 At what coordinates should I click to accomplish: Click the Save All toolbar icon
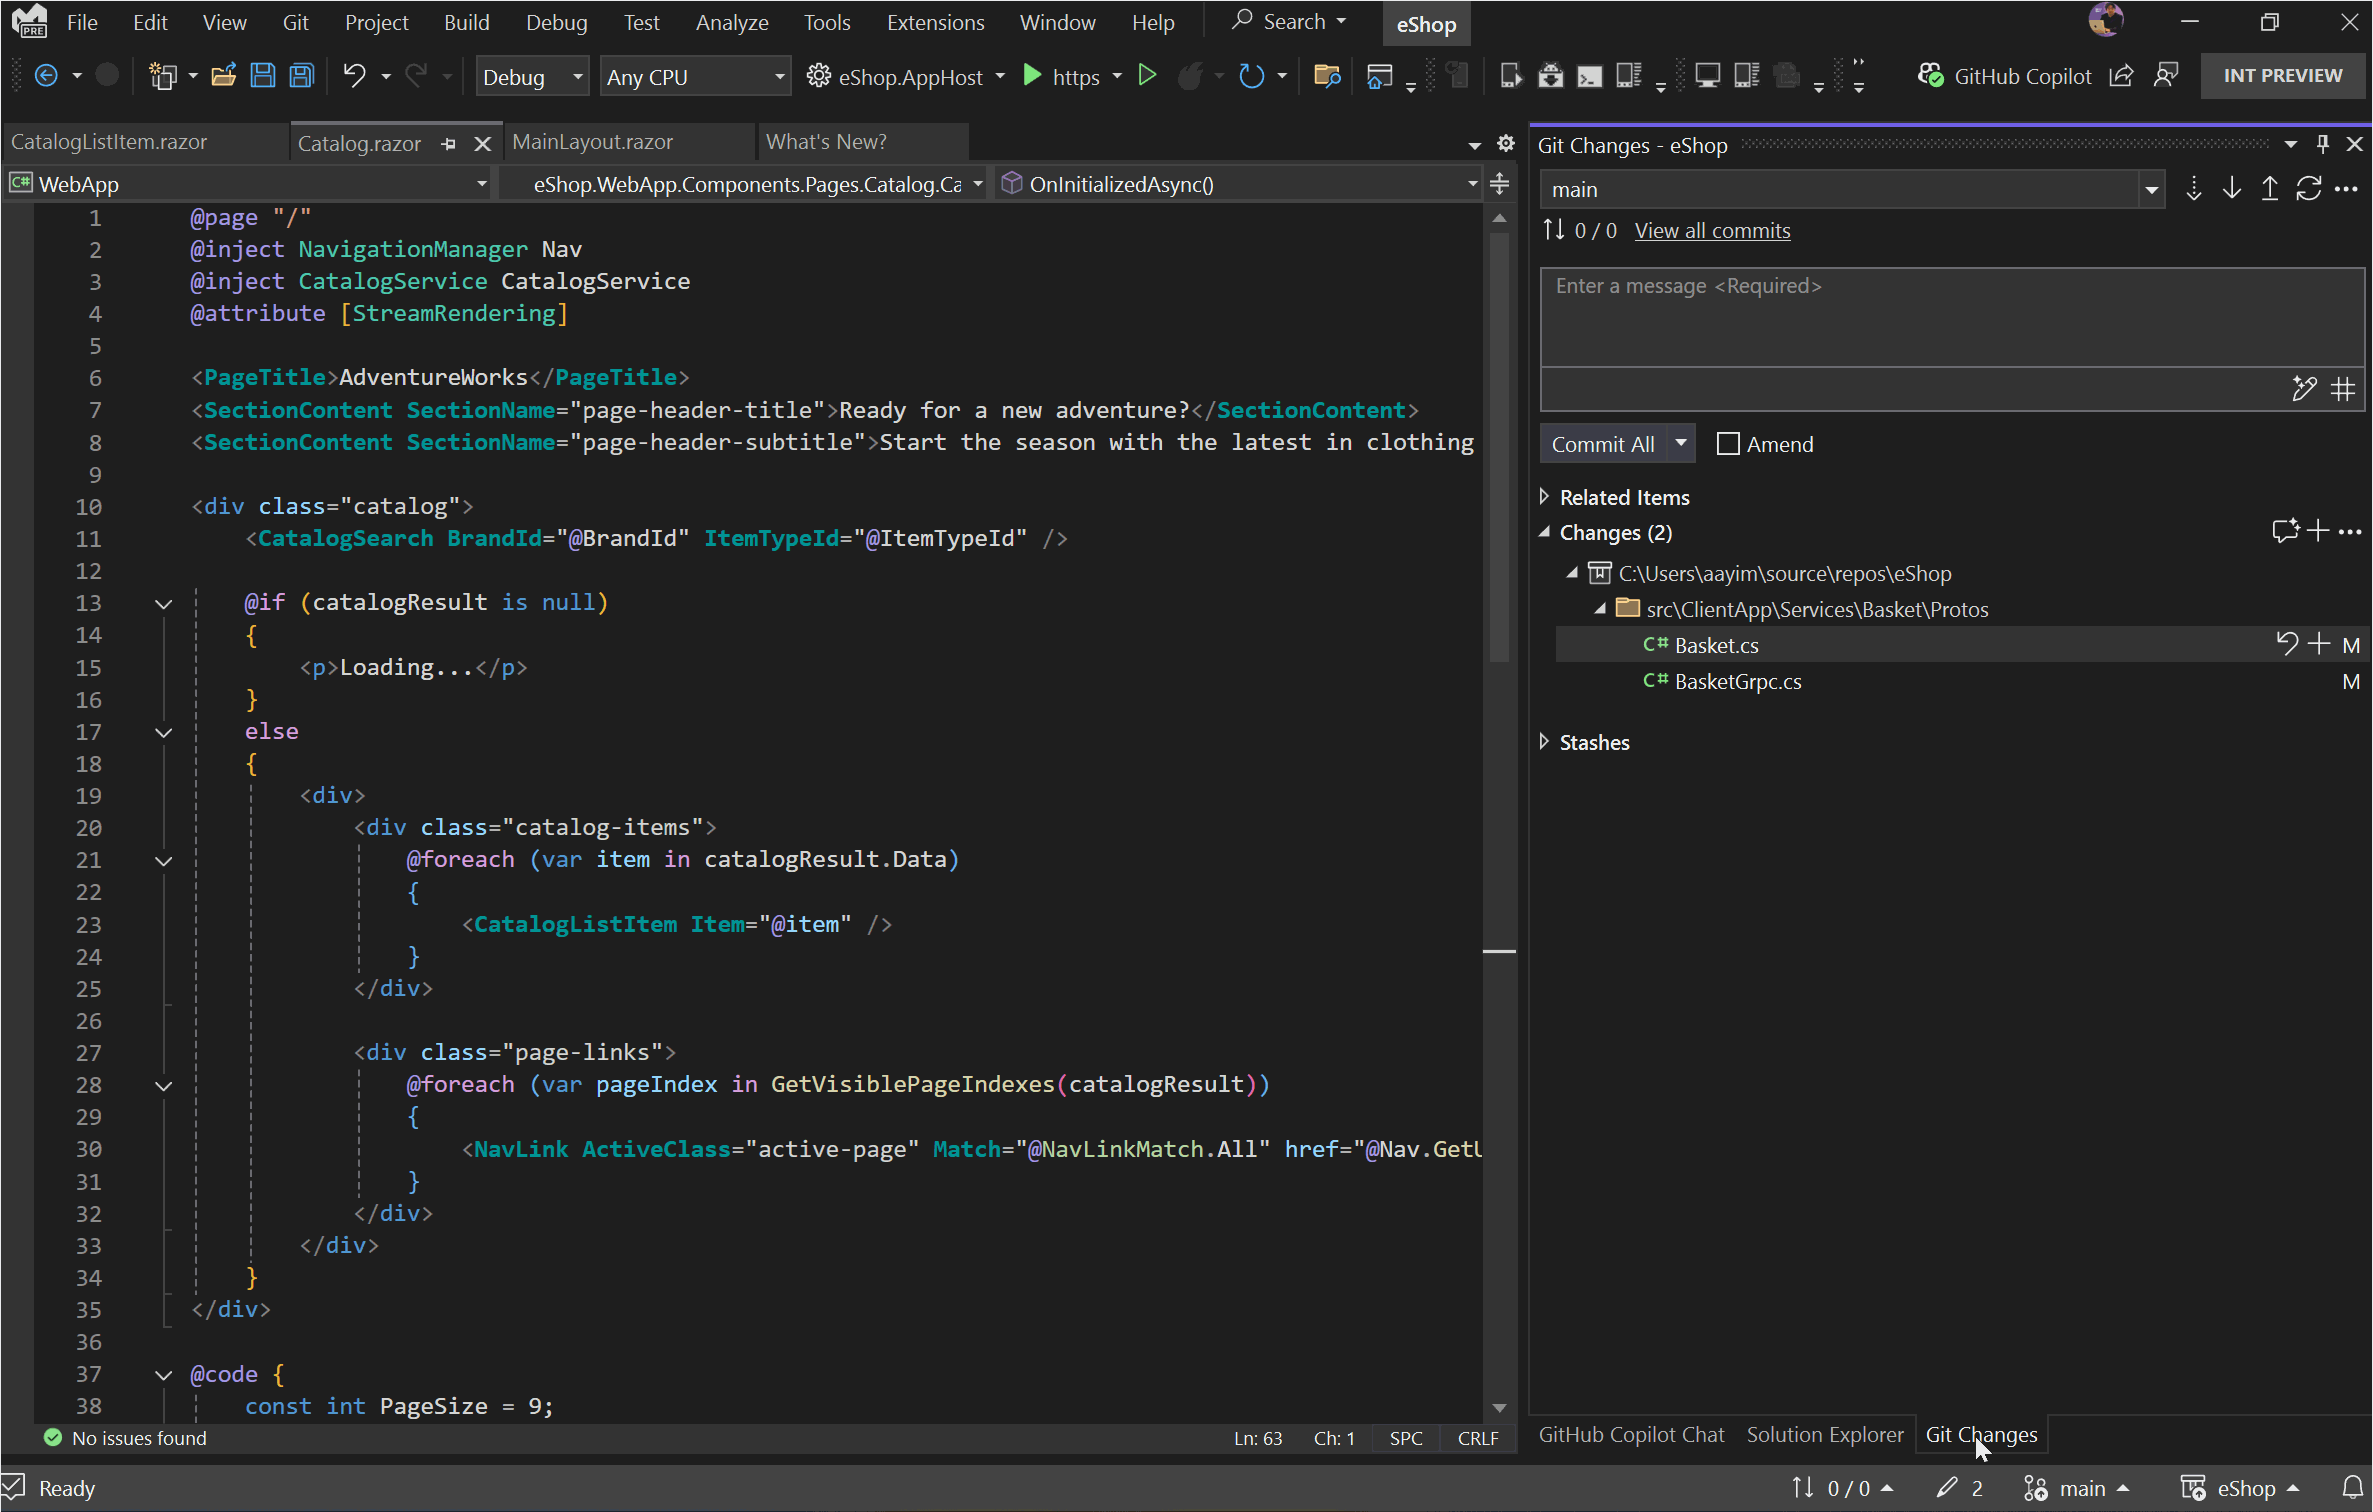click(301, 76)
